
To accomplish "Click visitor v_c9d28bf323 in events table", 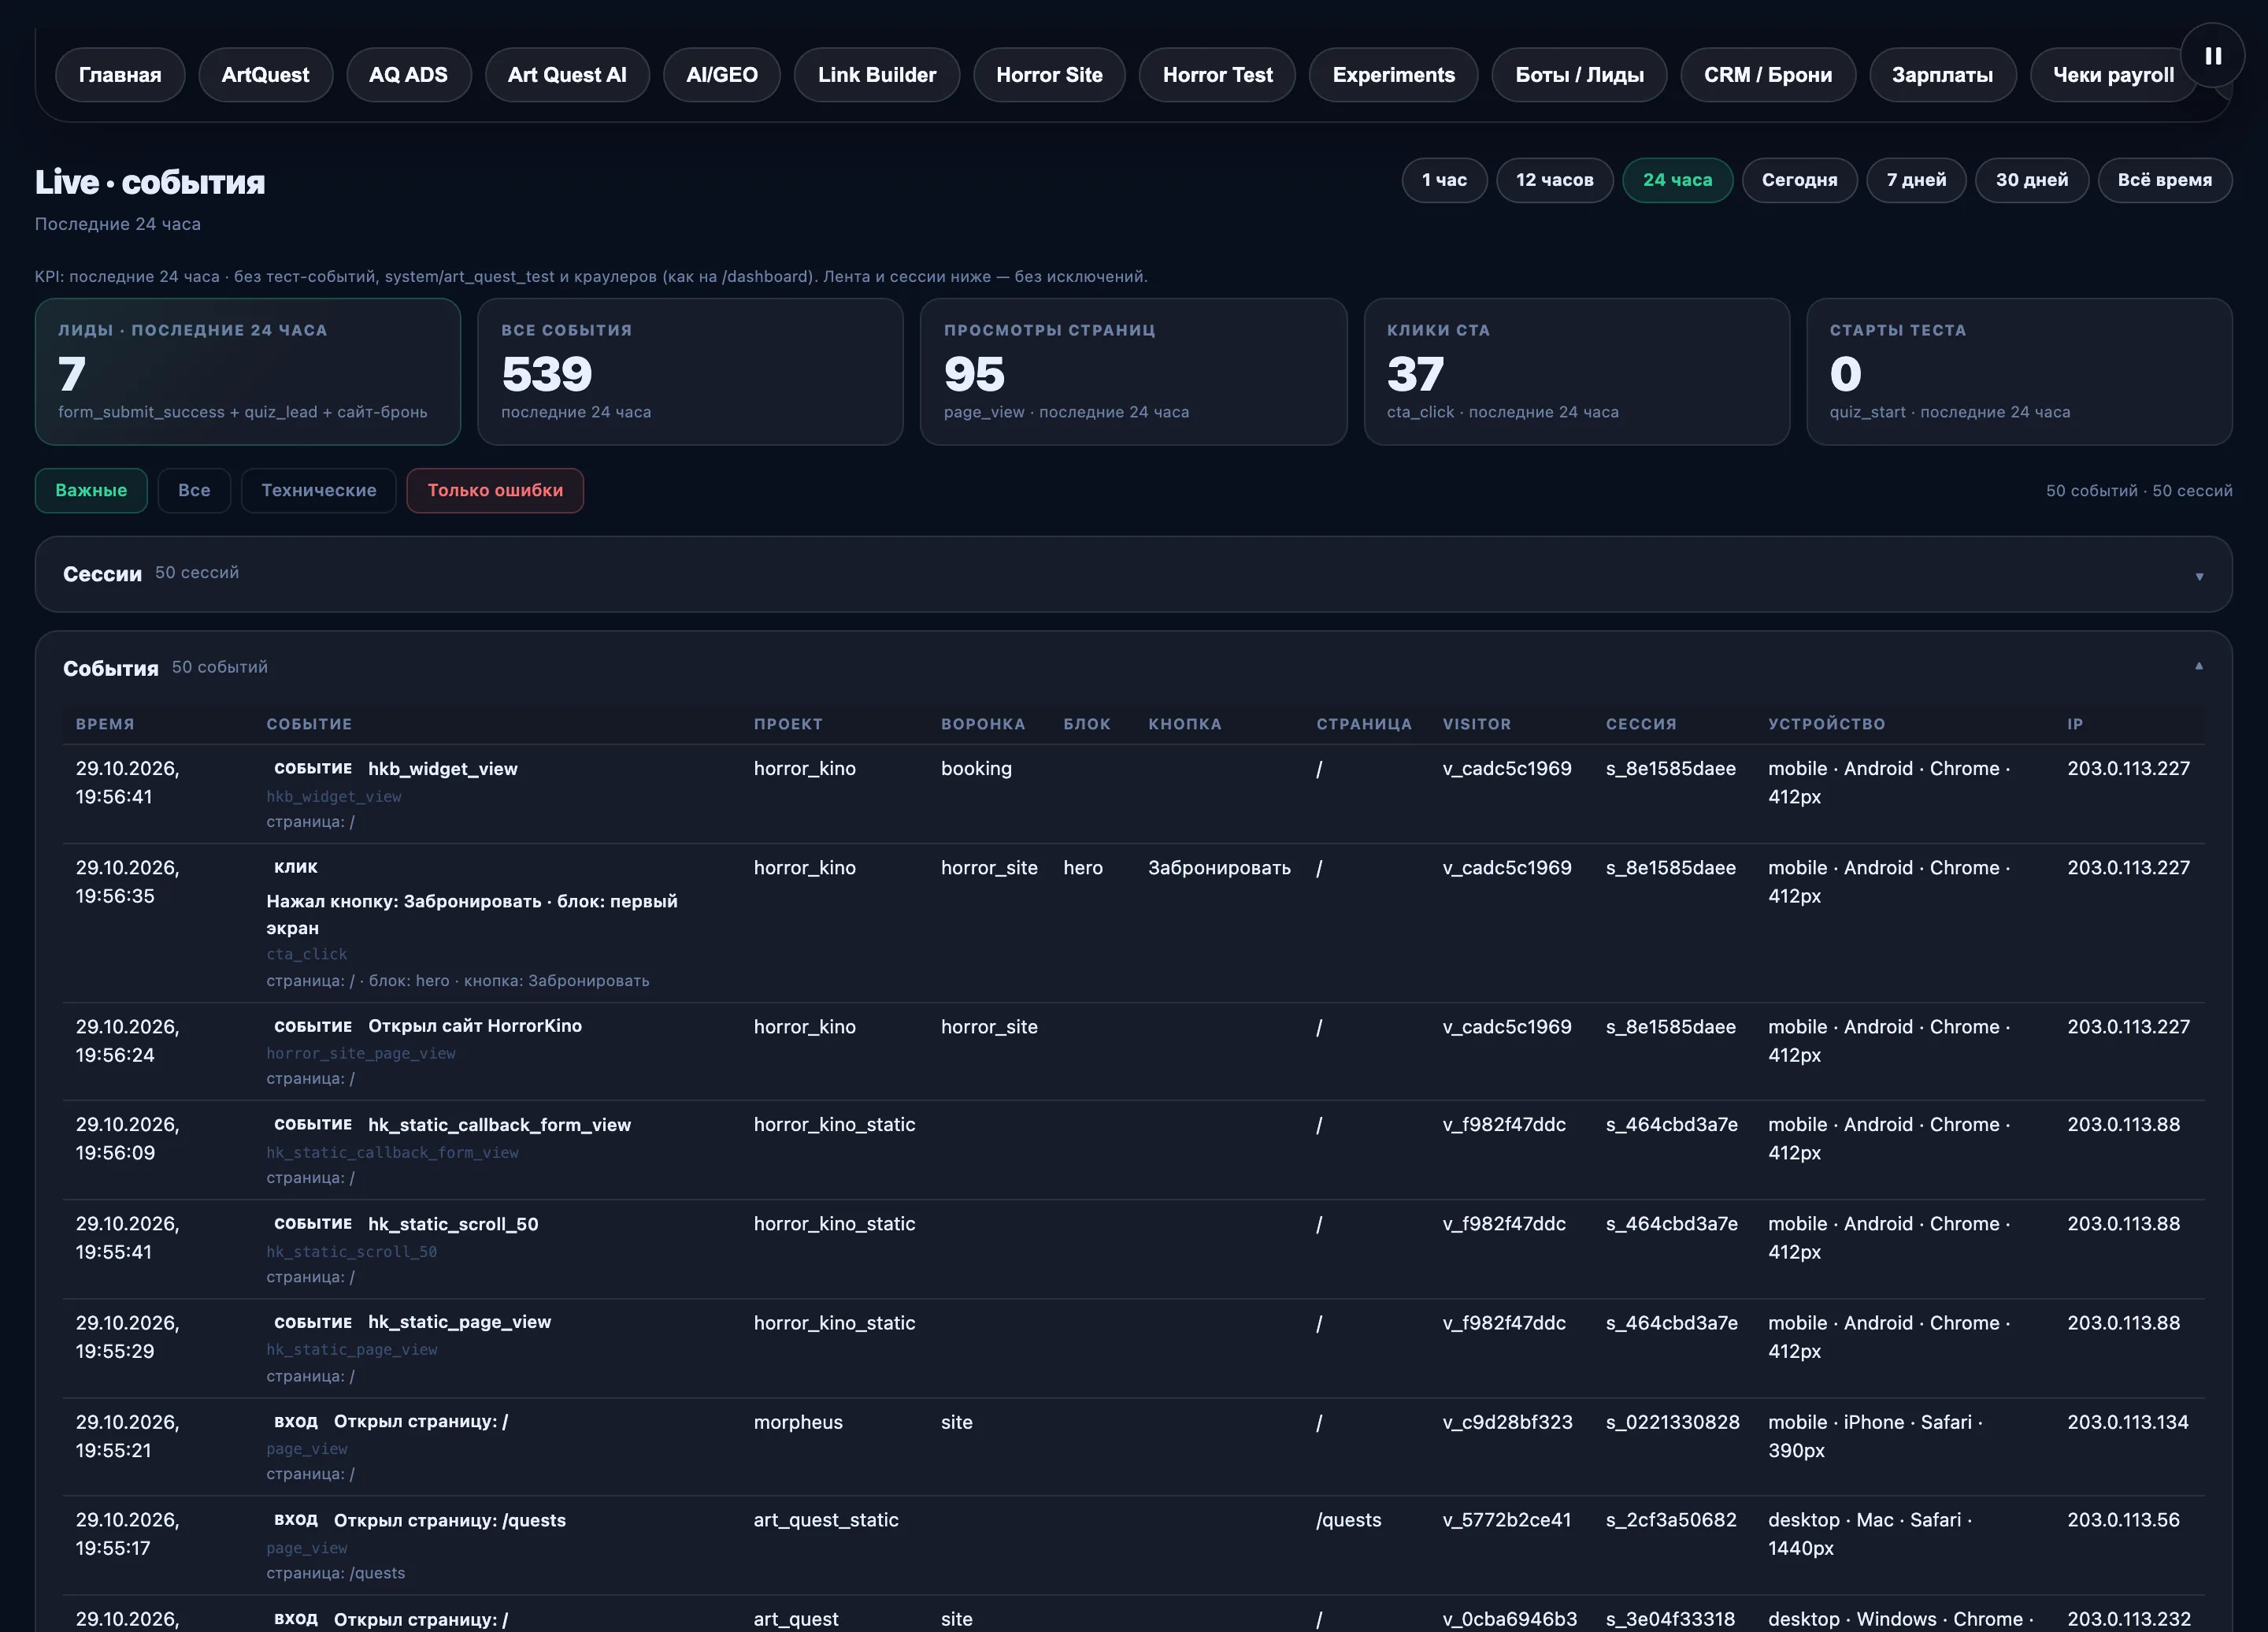I will [x=1507, y=1422].
